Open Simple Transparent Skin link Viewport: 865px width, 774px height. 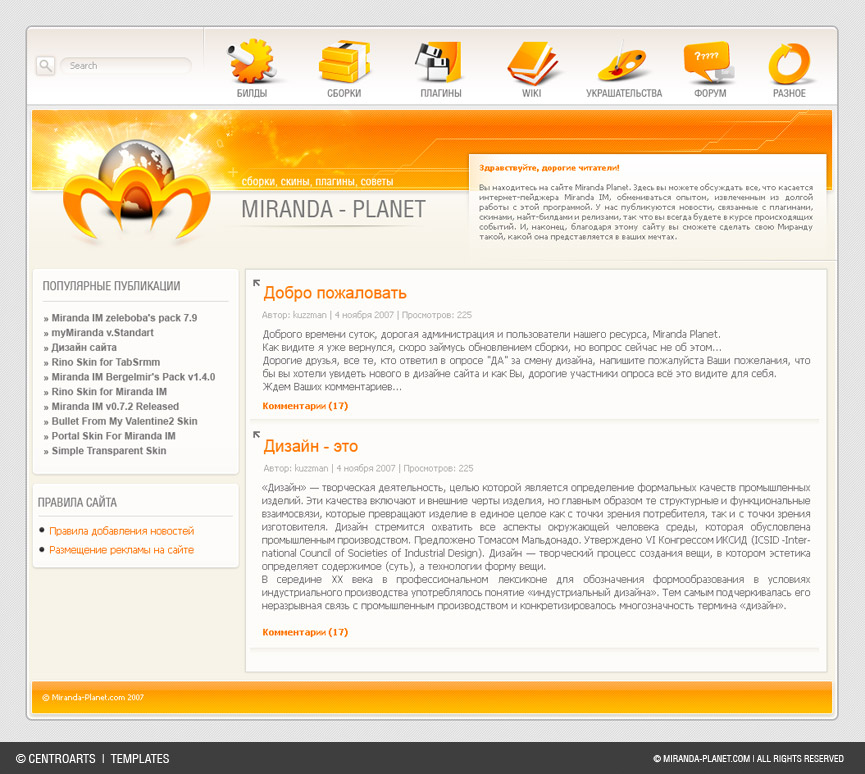click(x=109, y=451)
